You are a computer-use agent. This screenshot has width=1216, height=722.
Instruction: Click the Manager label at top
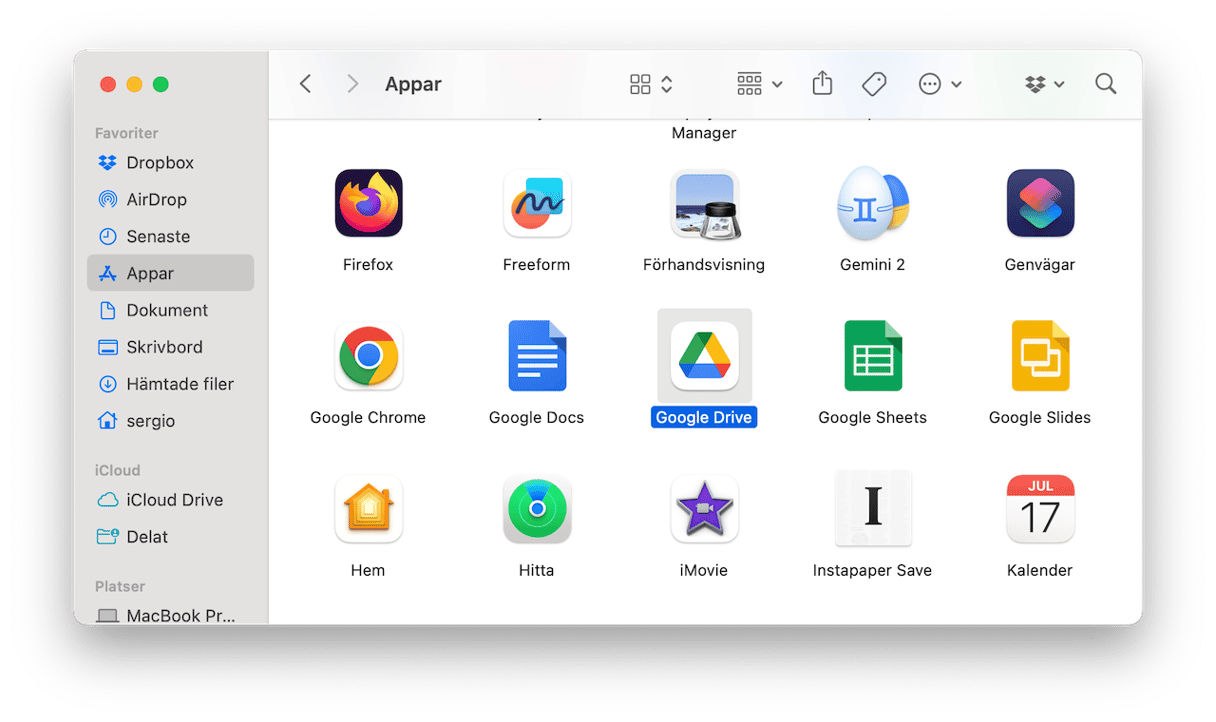point(704,133)
